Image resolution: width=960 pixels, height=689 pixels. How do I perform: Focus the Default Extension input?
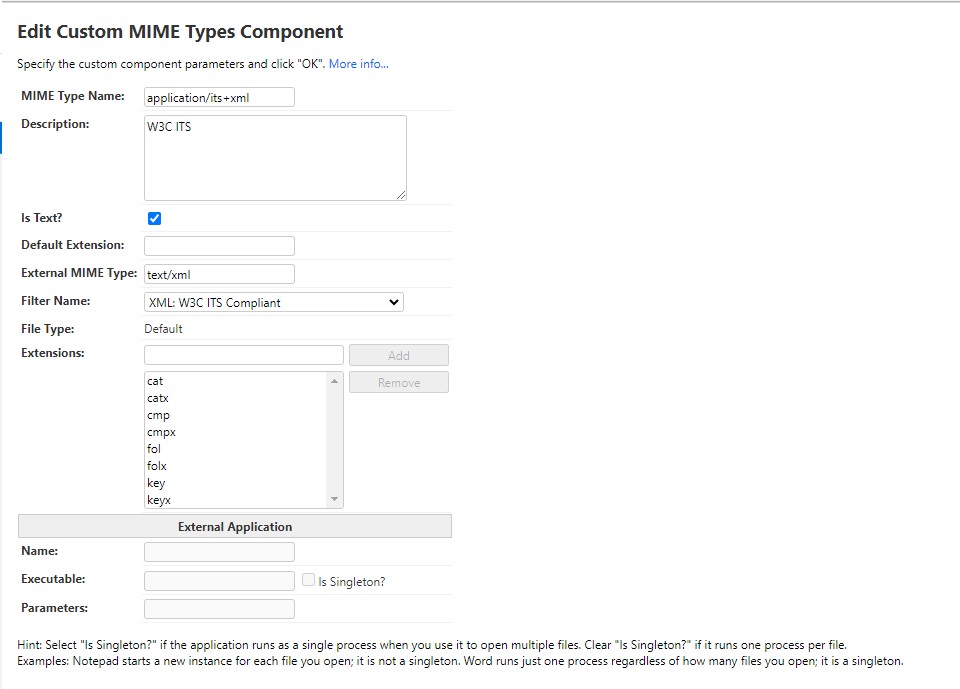pyautogui.click(x=218, y=245)
